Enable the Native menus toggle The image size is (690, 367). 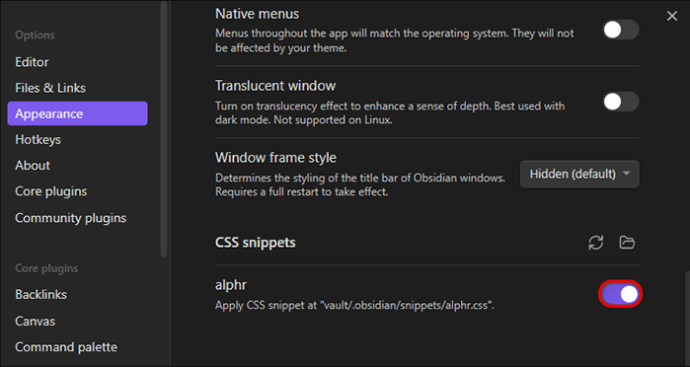coord(620,30)
